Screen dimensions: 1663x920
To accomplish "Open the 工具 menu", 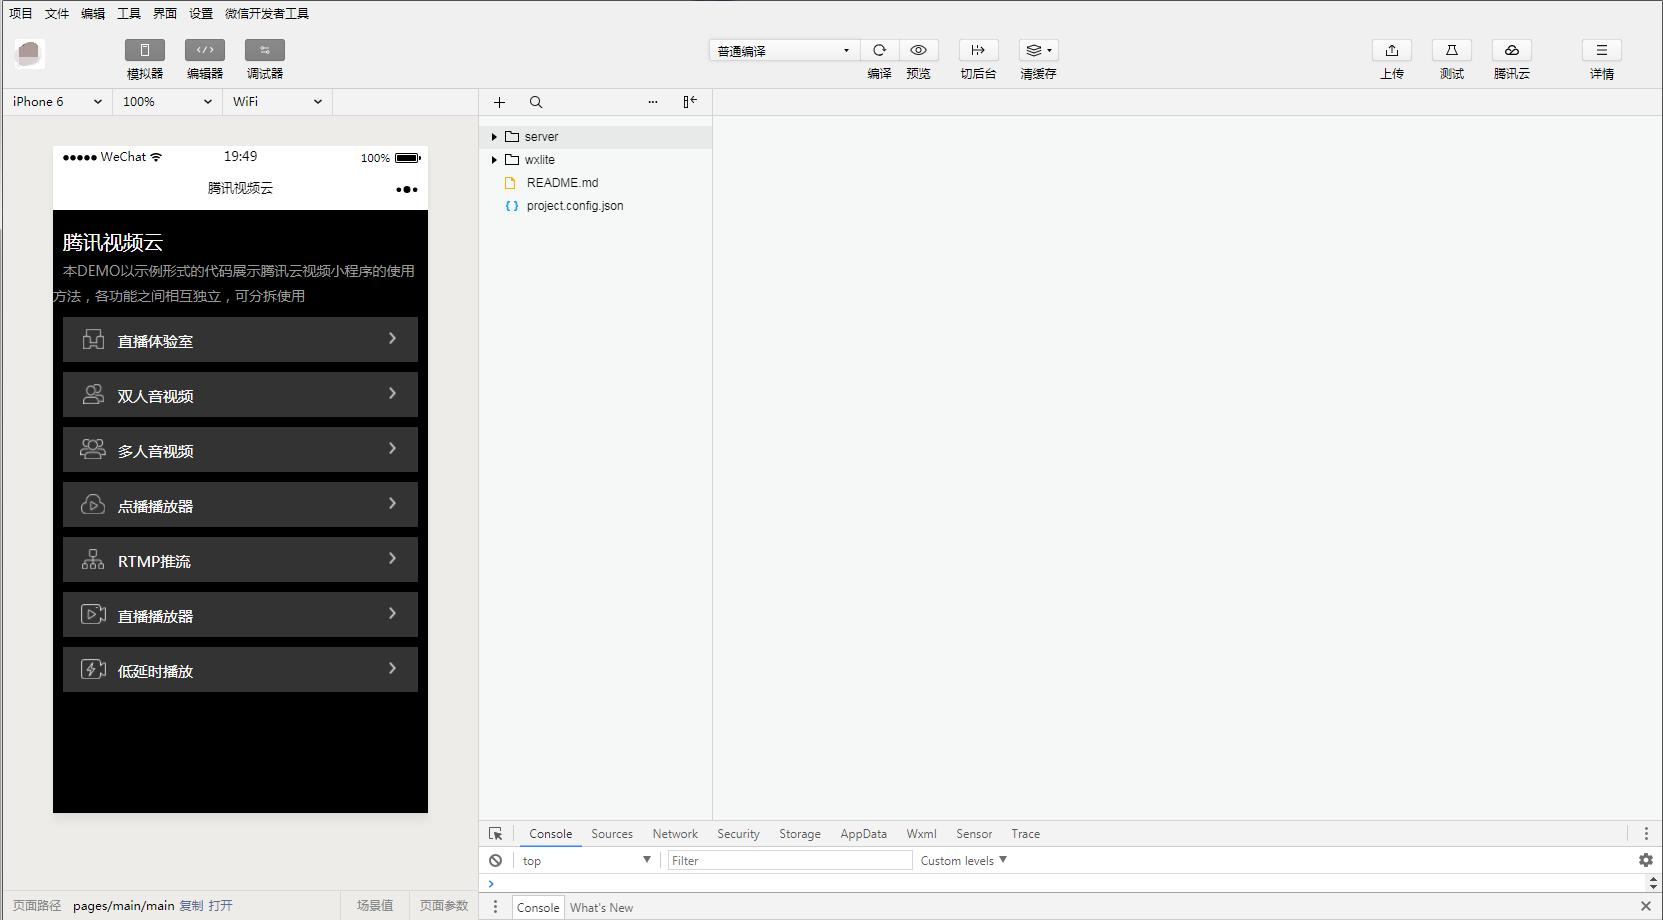I will tap(129, 13).
